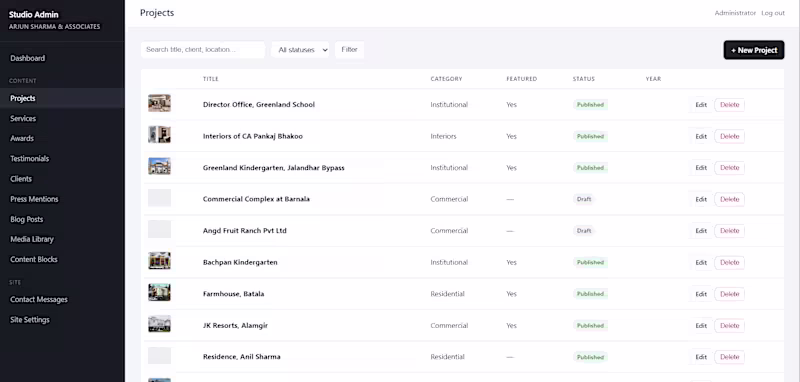The height and width of the screenshot is (382, 800).
Task: Delete Angd Fruit Ranch Pvt Ltd
Action: (x=730, y=231)
